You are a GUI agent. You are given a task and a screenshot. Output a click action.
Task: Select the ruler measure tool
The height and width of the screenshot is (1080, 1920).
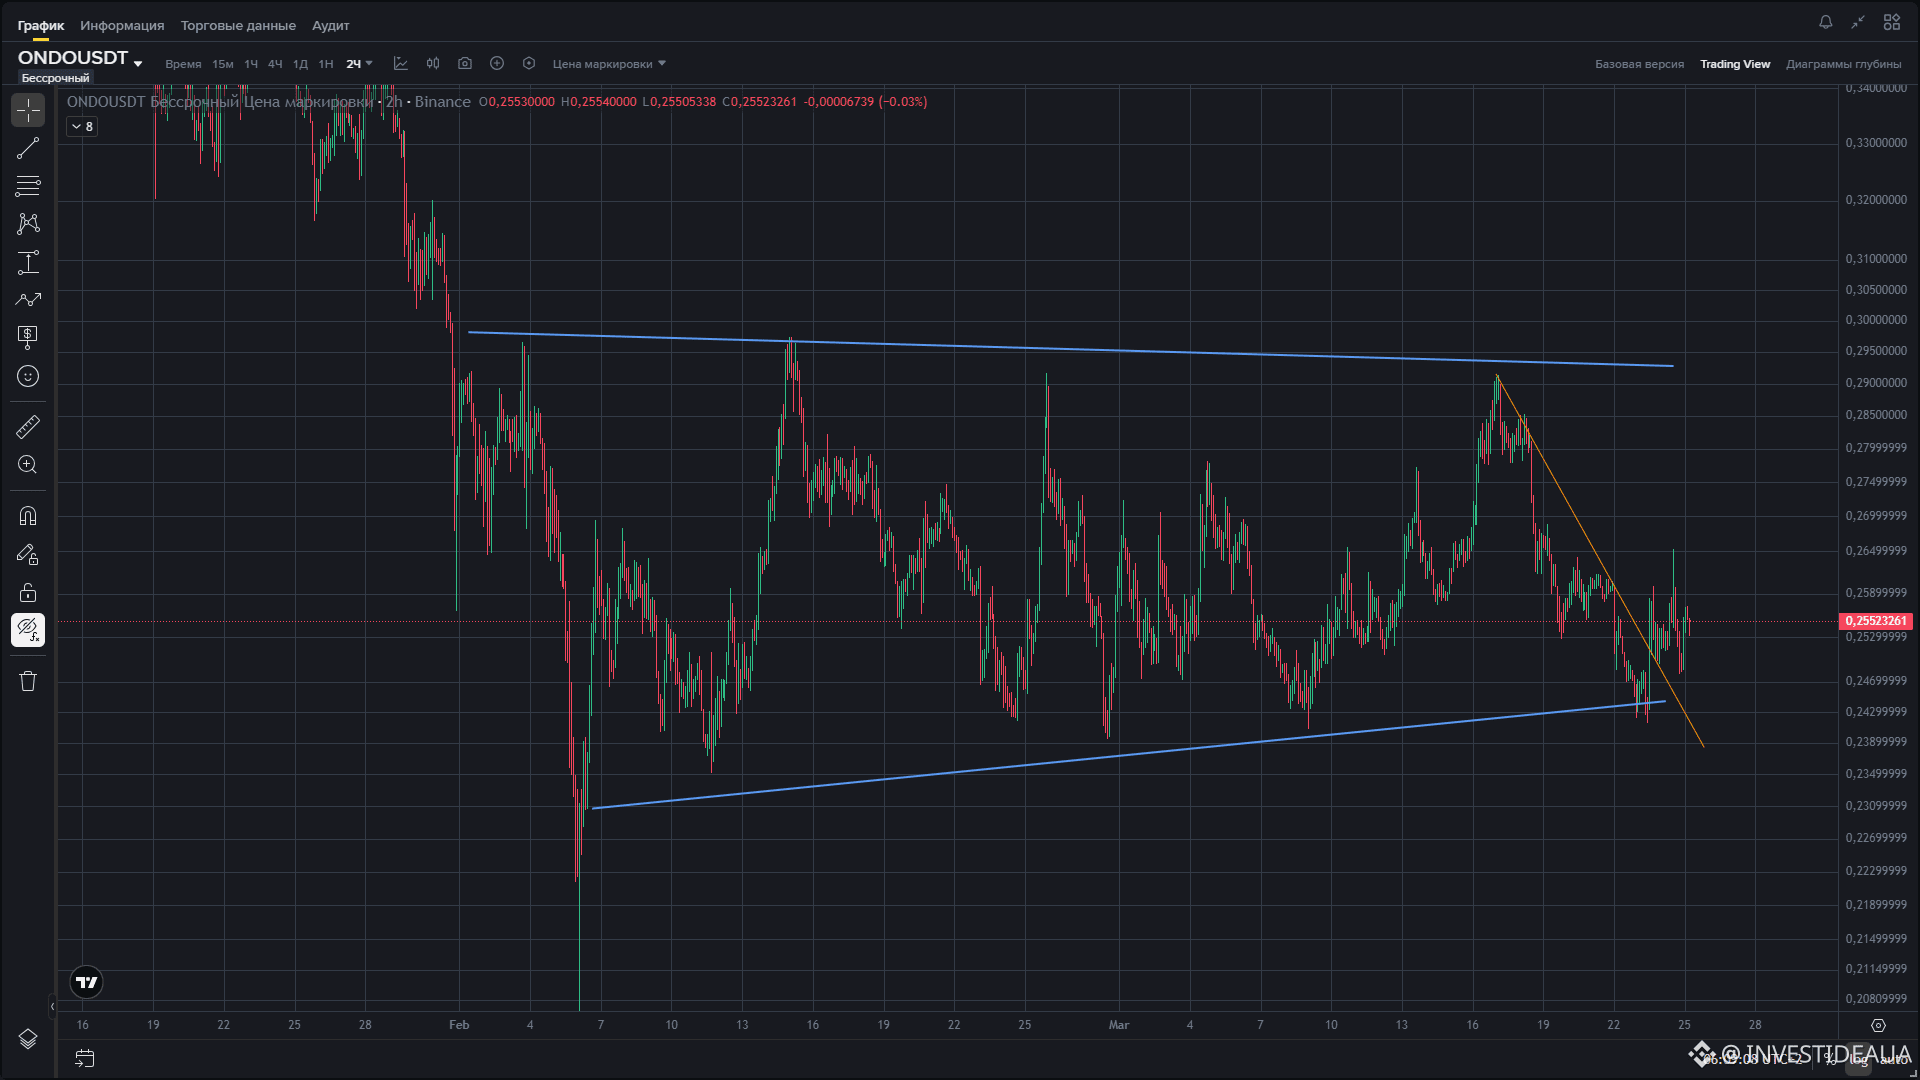click(28, 427)
